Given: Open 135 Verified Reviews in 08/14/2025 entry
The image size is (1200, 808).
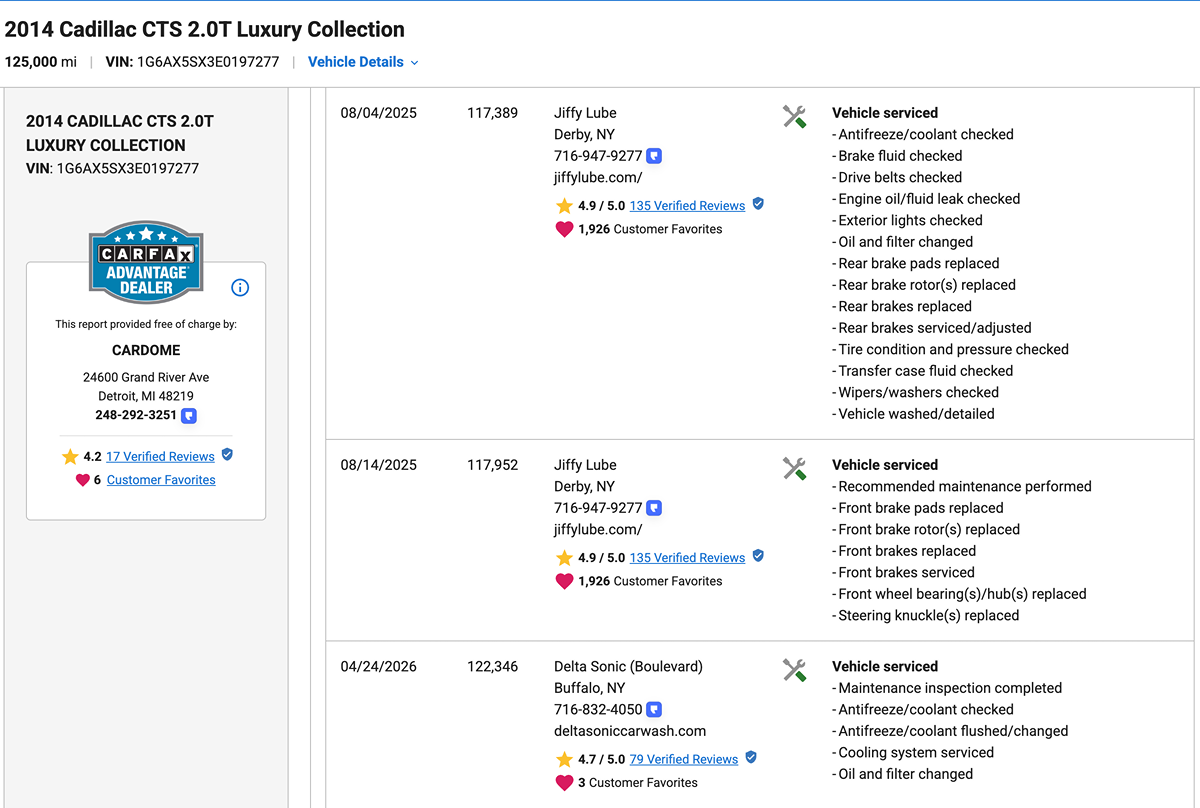Looking at the screenshot, I should pos(687,558).
